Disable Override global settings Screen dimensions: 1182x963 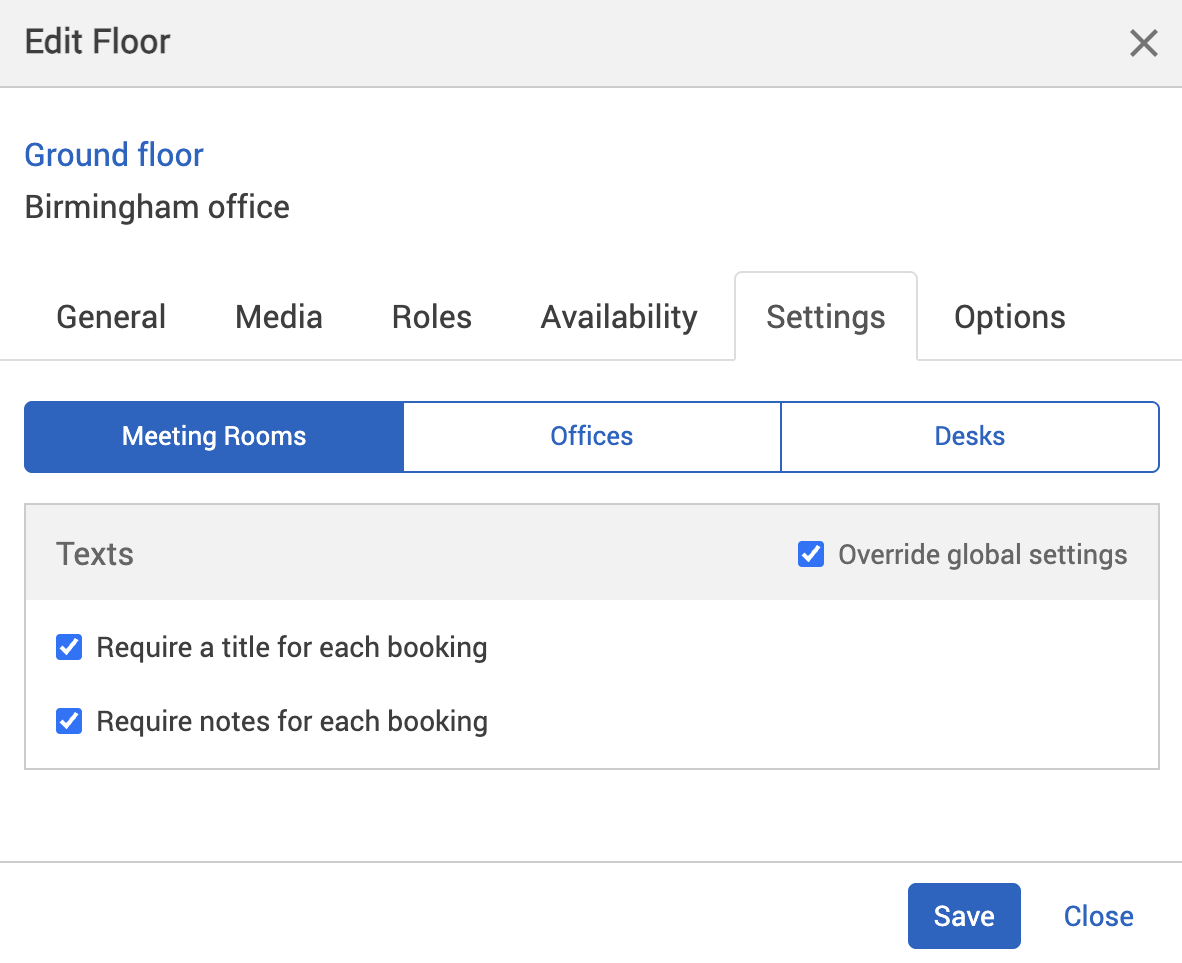tap(810, 553)
